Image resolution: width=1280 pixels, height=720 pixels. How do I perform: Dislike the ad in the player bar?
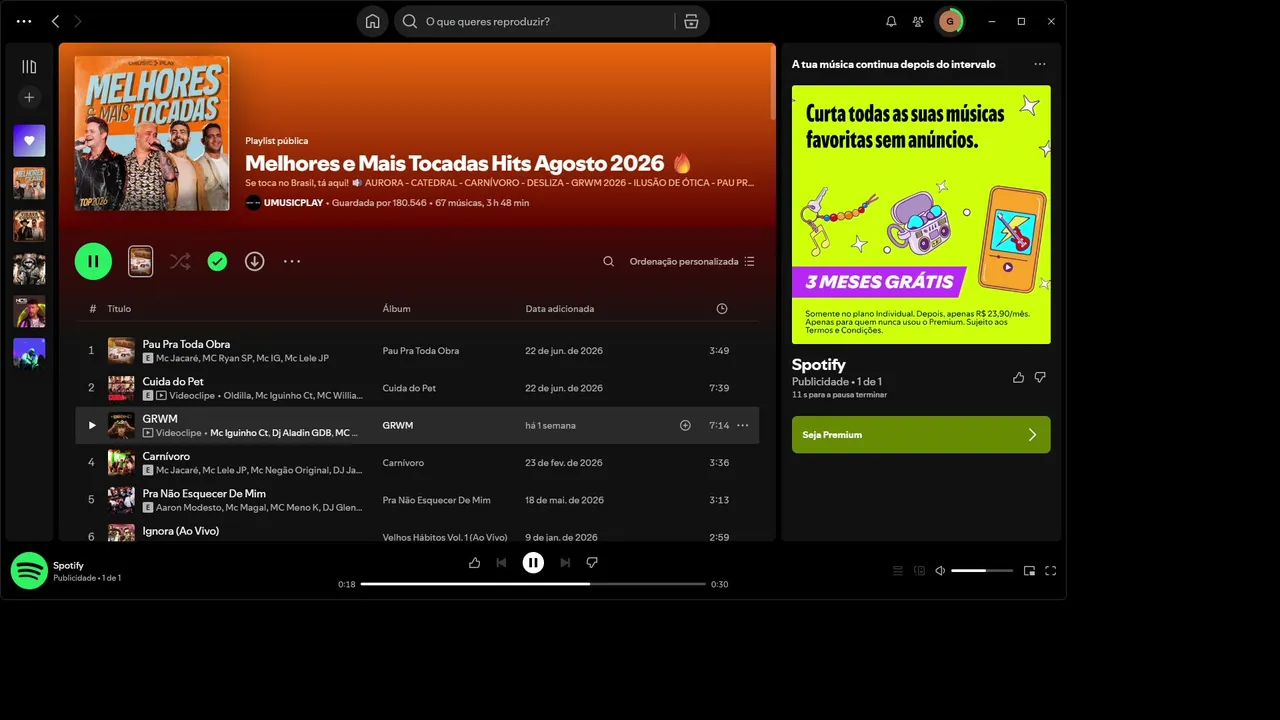[x=592, y=563]
